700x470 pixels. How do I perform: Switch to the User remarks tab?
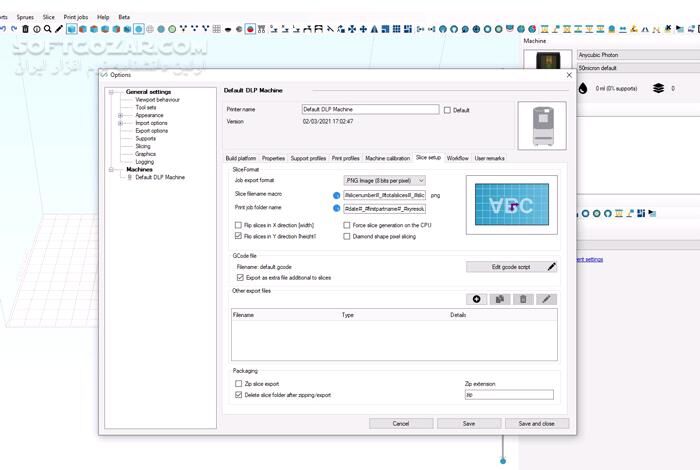(x=489, y=158)
